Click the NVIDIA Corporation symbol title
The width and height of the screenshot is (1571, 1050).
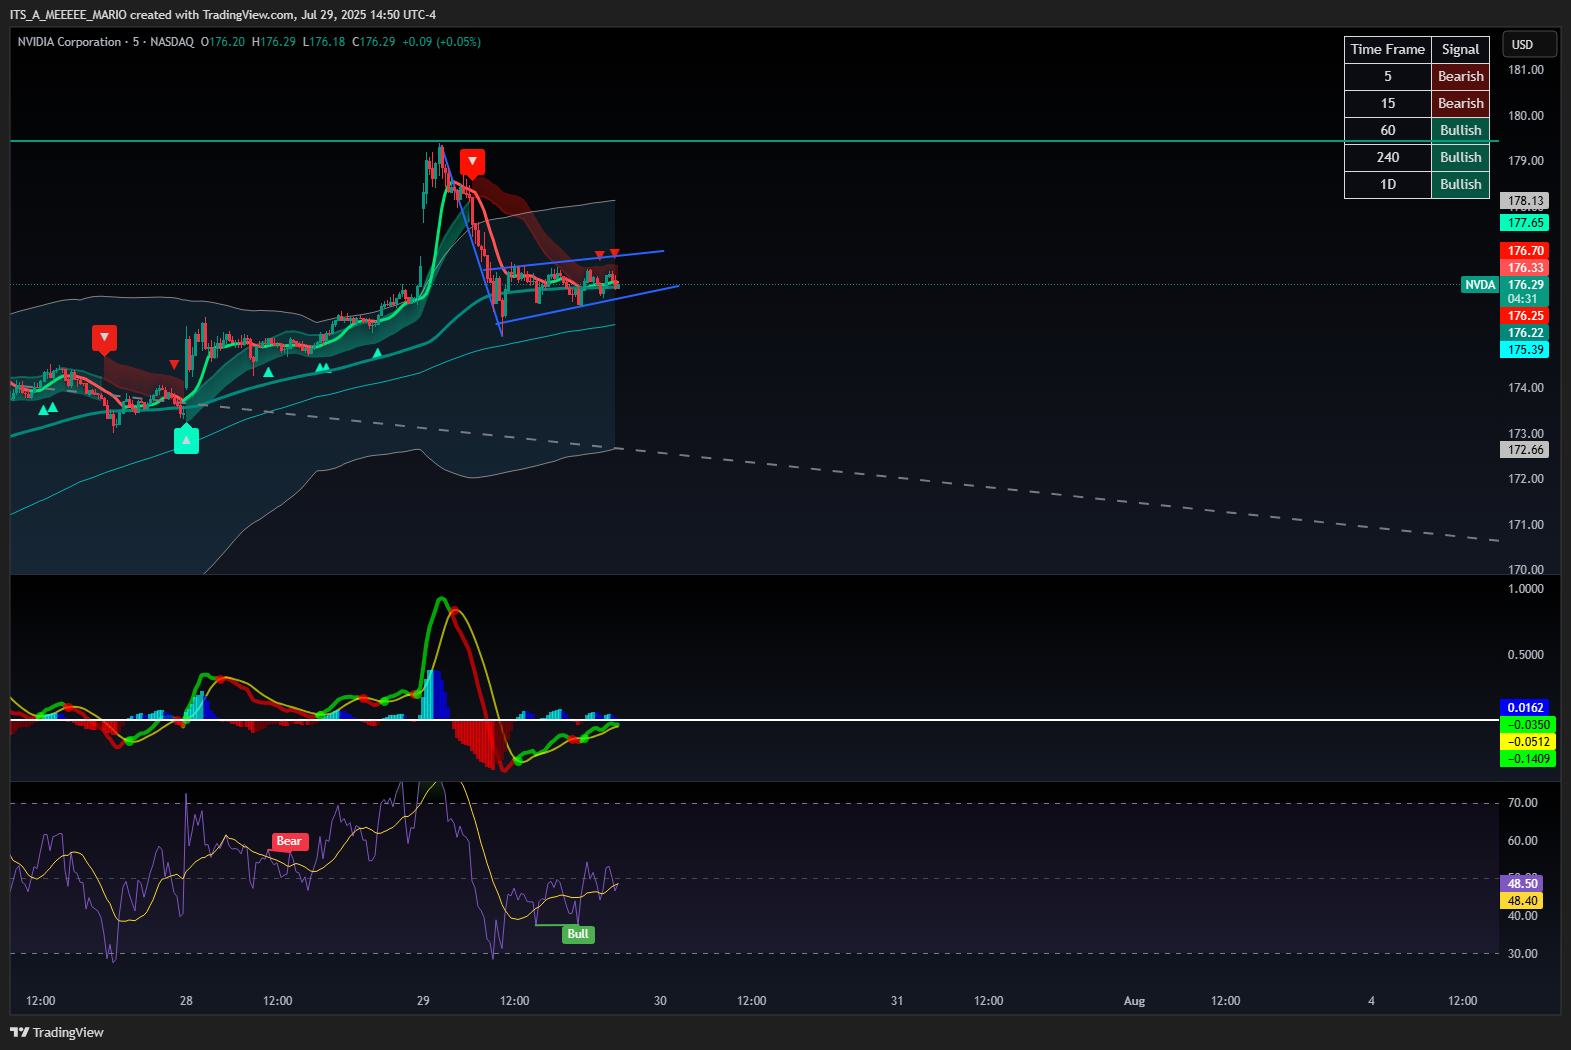tap(69, 42)
